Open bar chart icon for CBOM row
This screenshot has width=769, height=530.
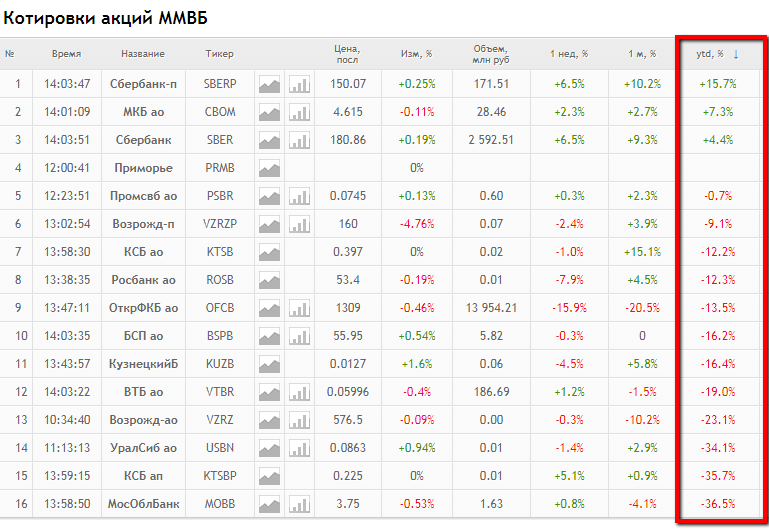coord(299,112)
